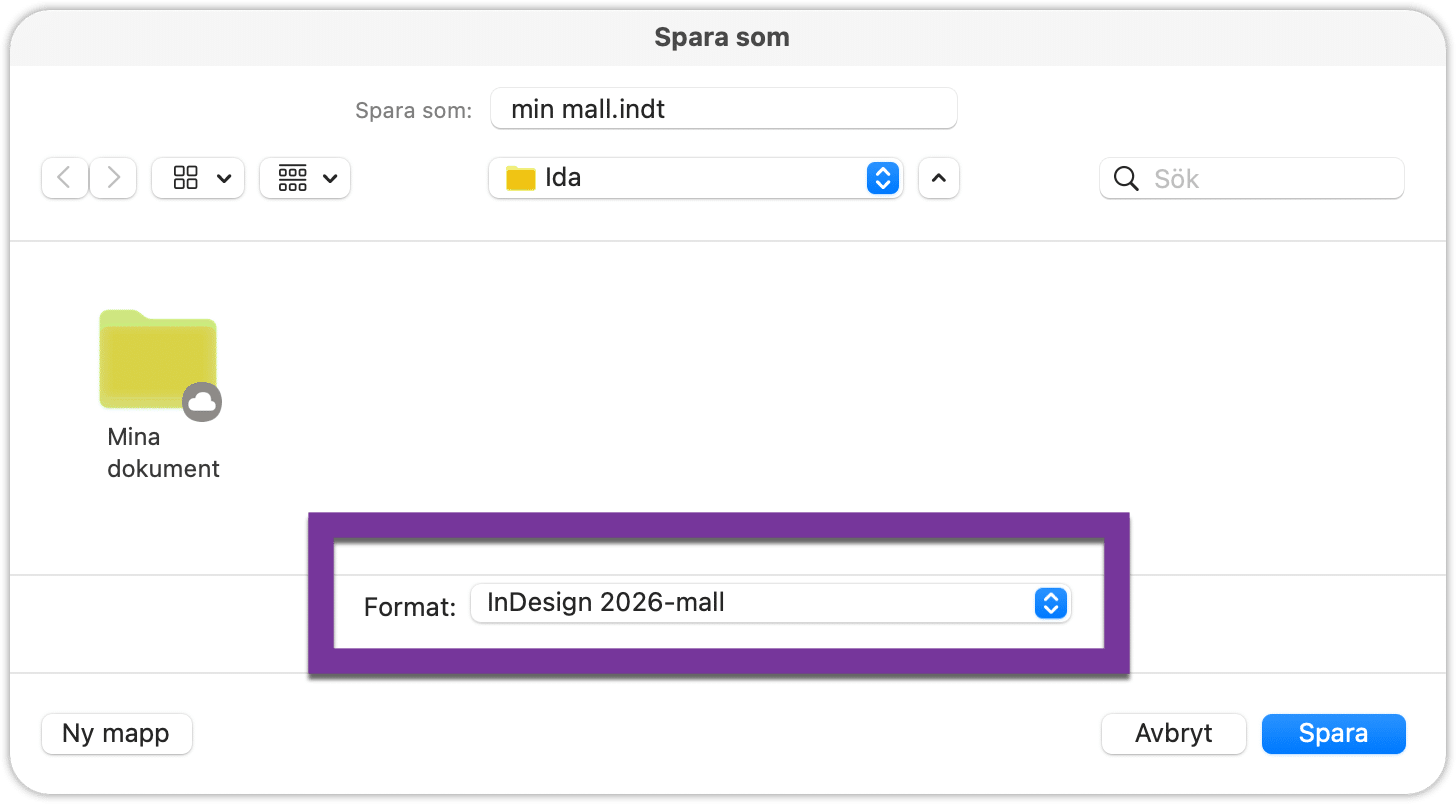Screen dimensions: 1456x804
Task: Click the filename field containing min mall.indt
Action: coord(723,108)
